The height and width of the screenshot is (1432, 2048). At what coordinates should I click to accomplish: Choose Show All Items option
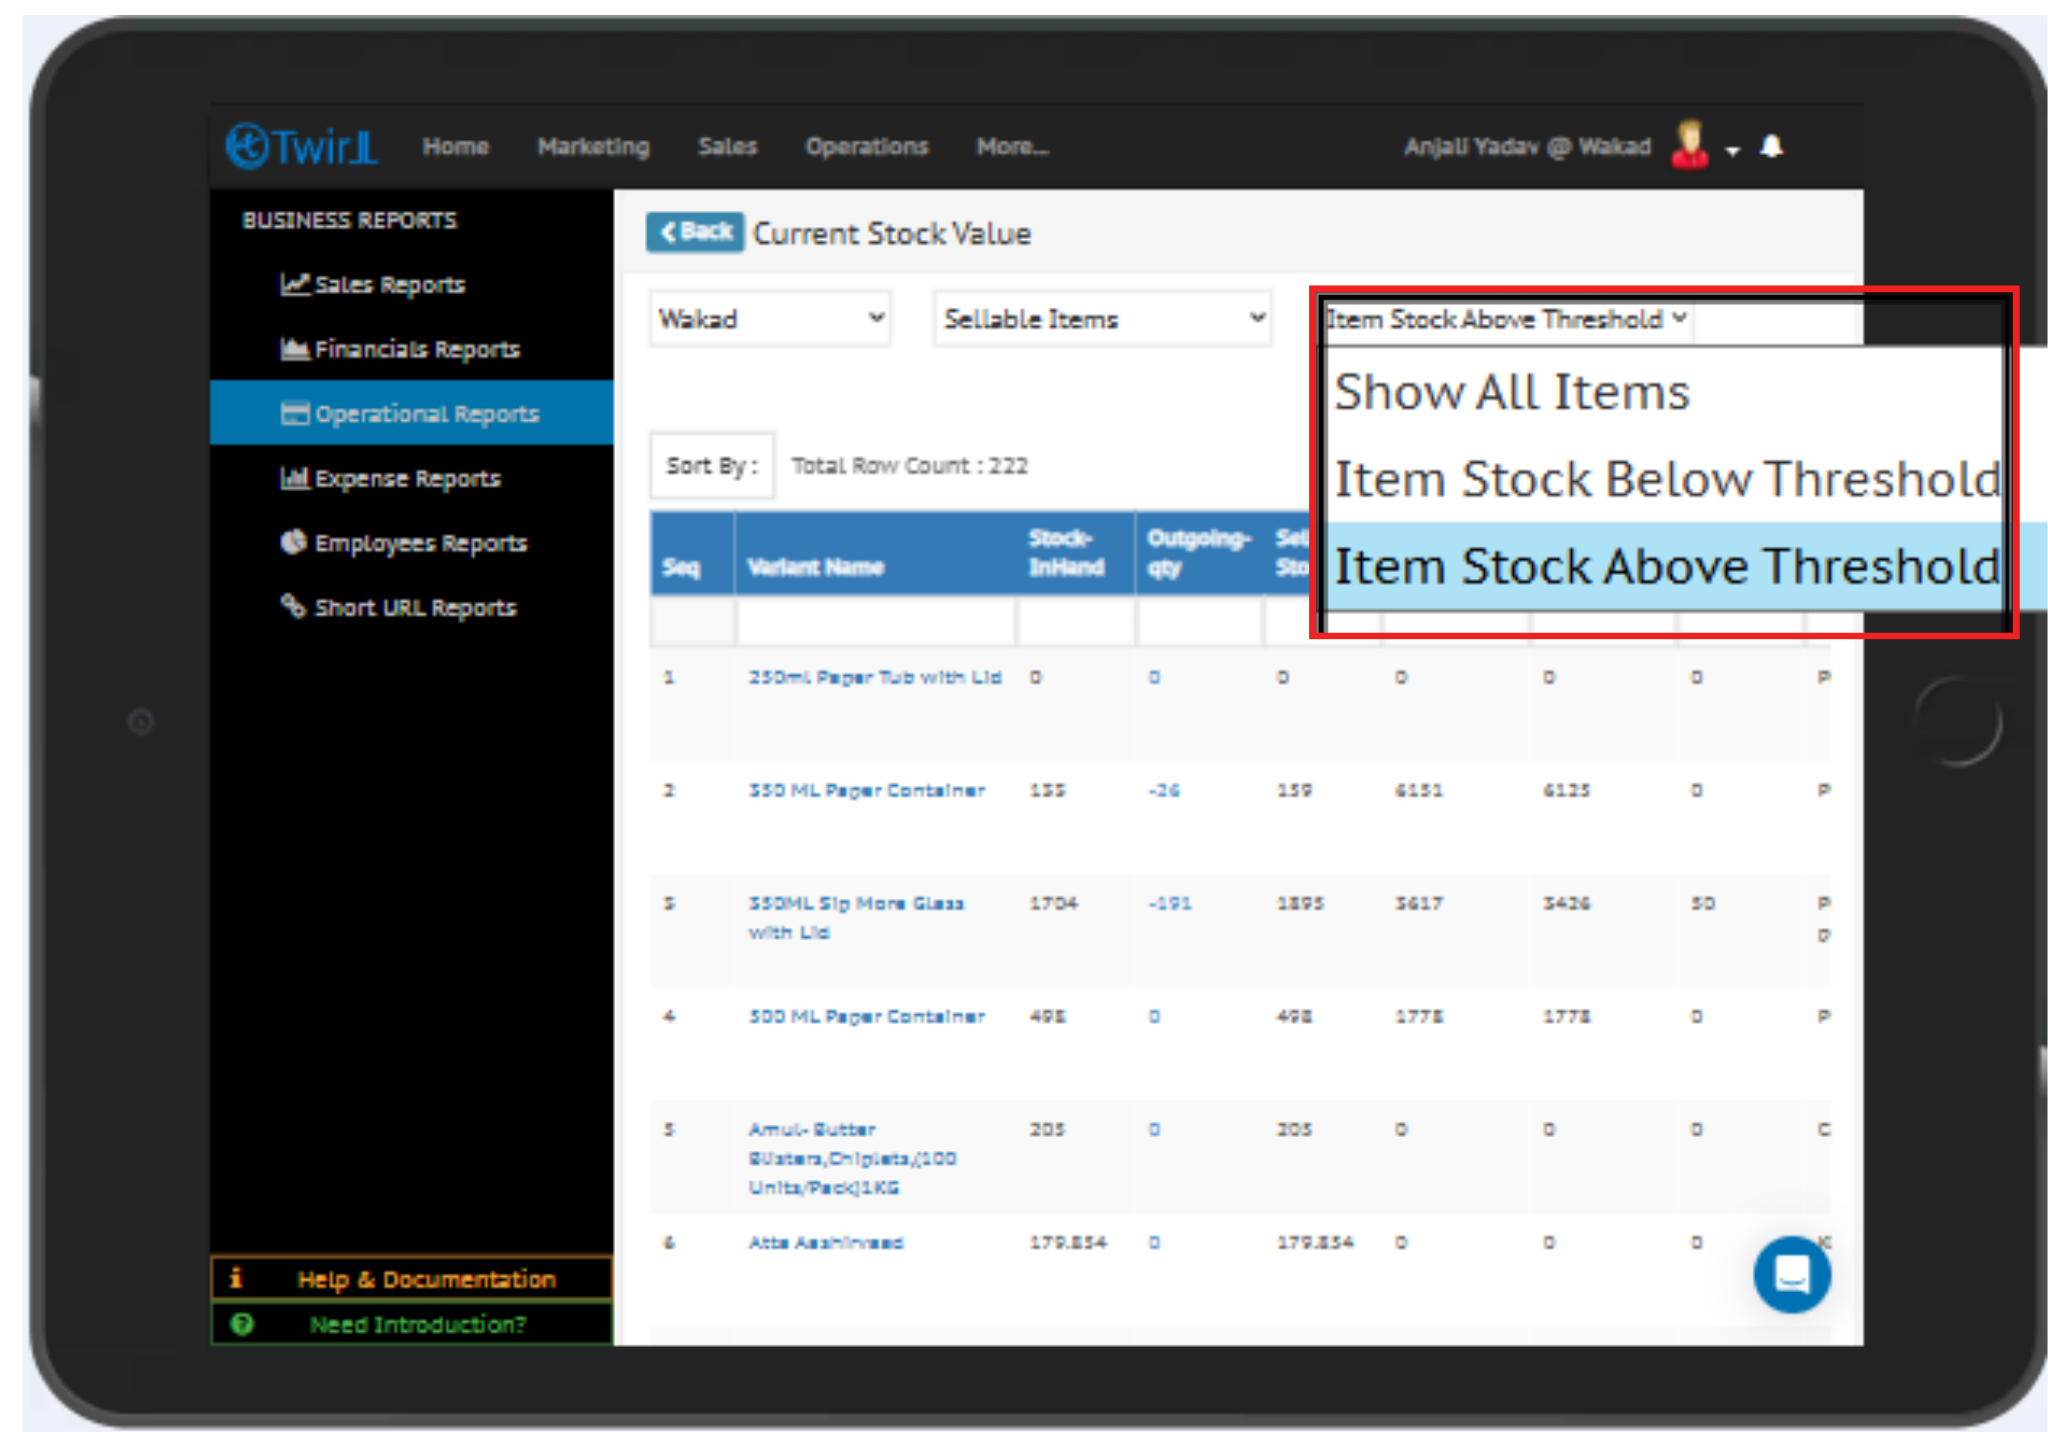click(1511, 392)
